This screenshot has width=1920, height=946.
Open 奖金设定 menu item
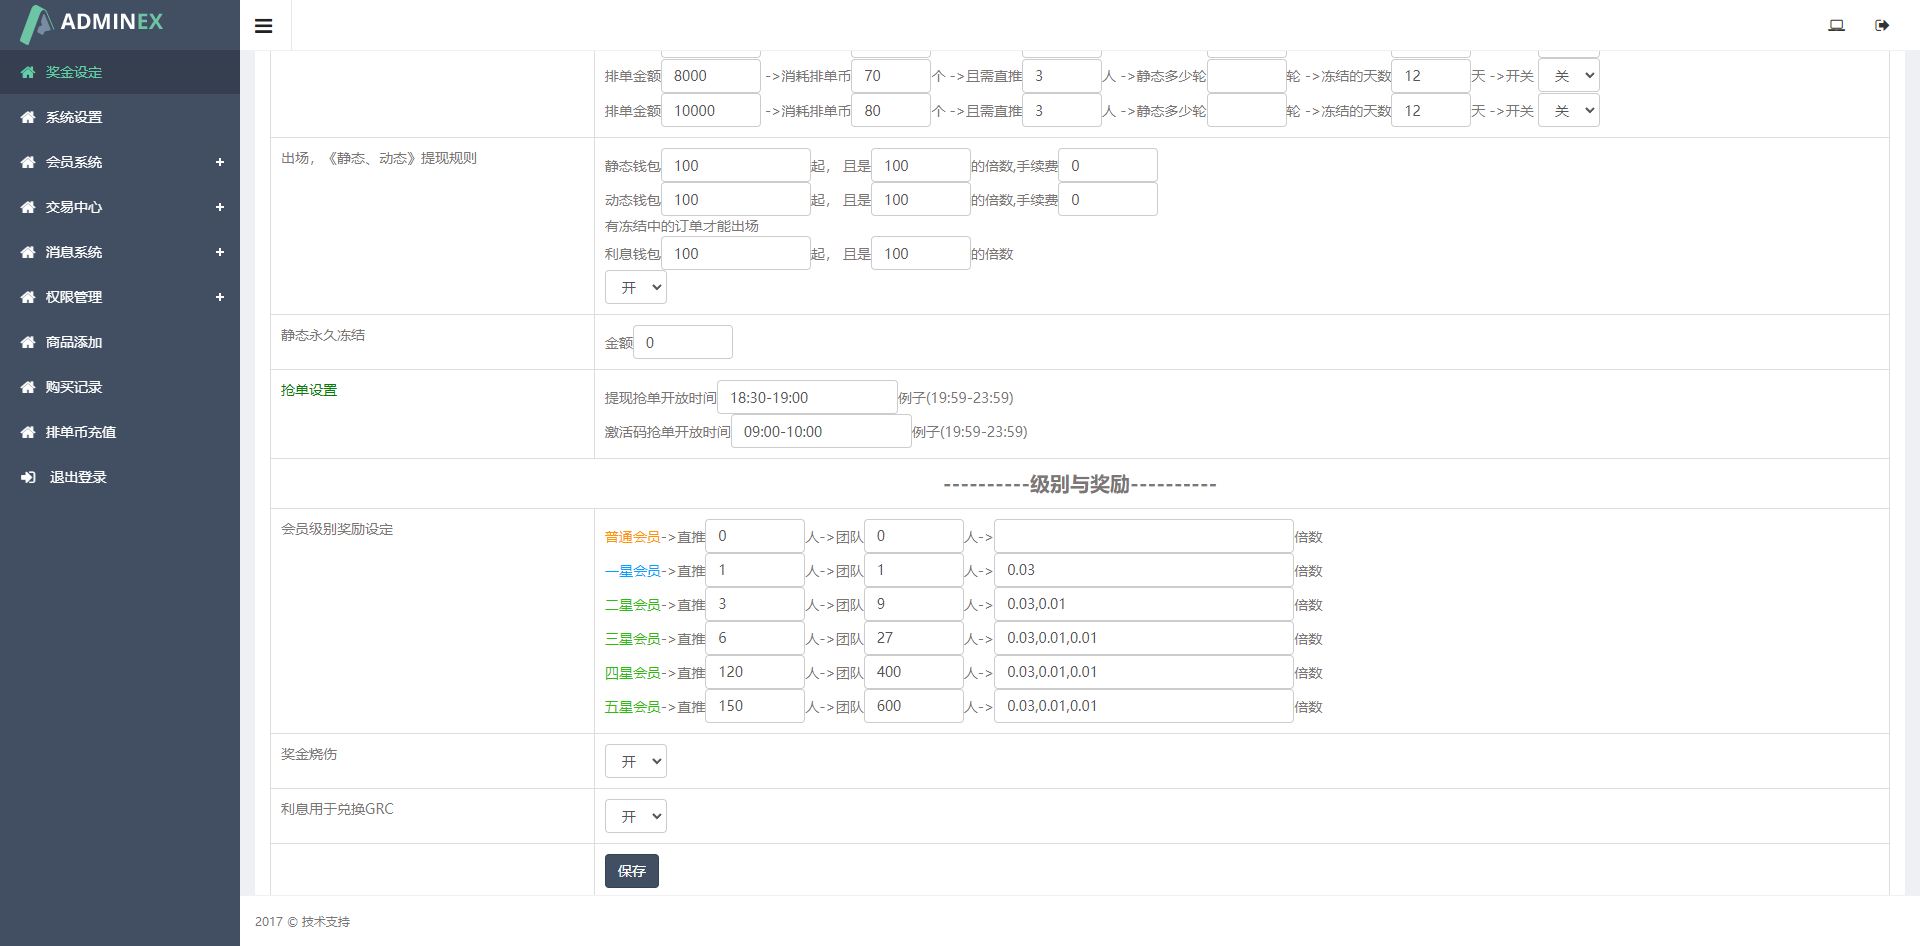click(x=120, y=72)
